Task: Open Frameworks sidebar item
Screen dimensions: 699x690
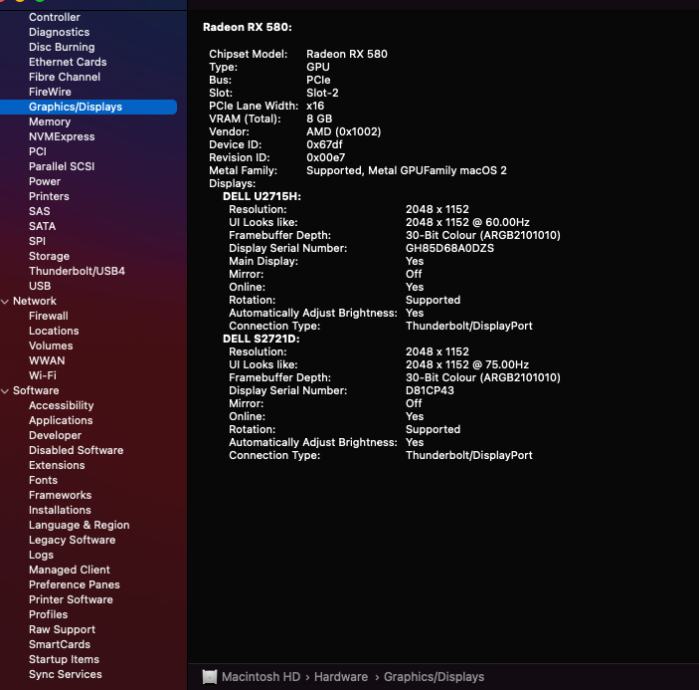Action: click(60, 495)
